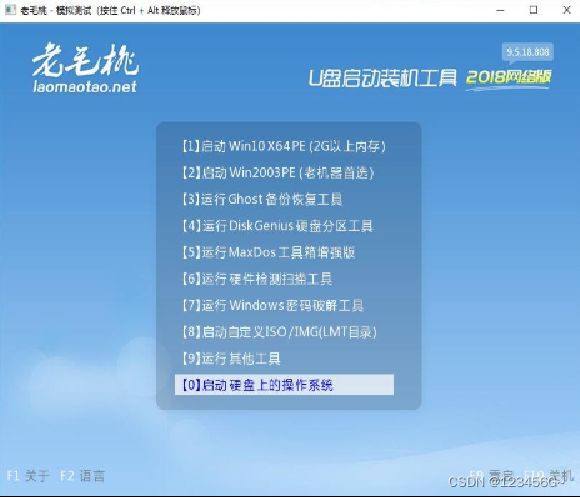This screenshot has width=580, height=497.
Task: Click F10 关机 shutdown option
Action: pyautogui.click(x=548, y=475)
